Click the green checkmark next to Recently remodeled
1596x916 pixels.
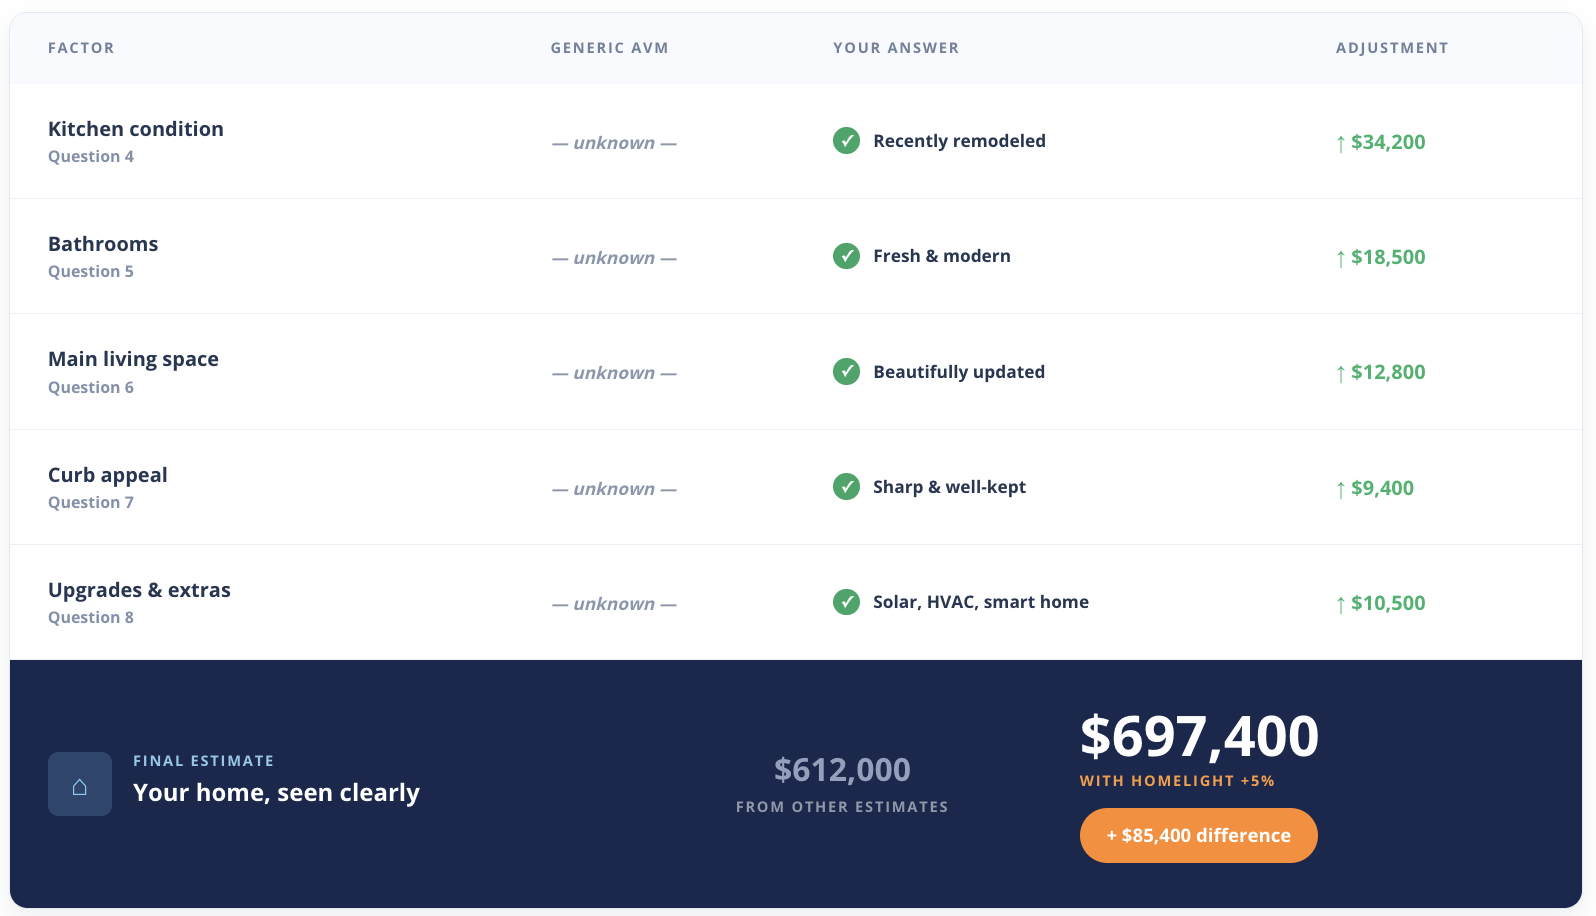[846, 141]
